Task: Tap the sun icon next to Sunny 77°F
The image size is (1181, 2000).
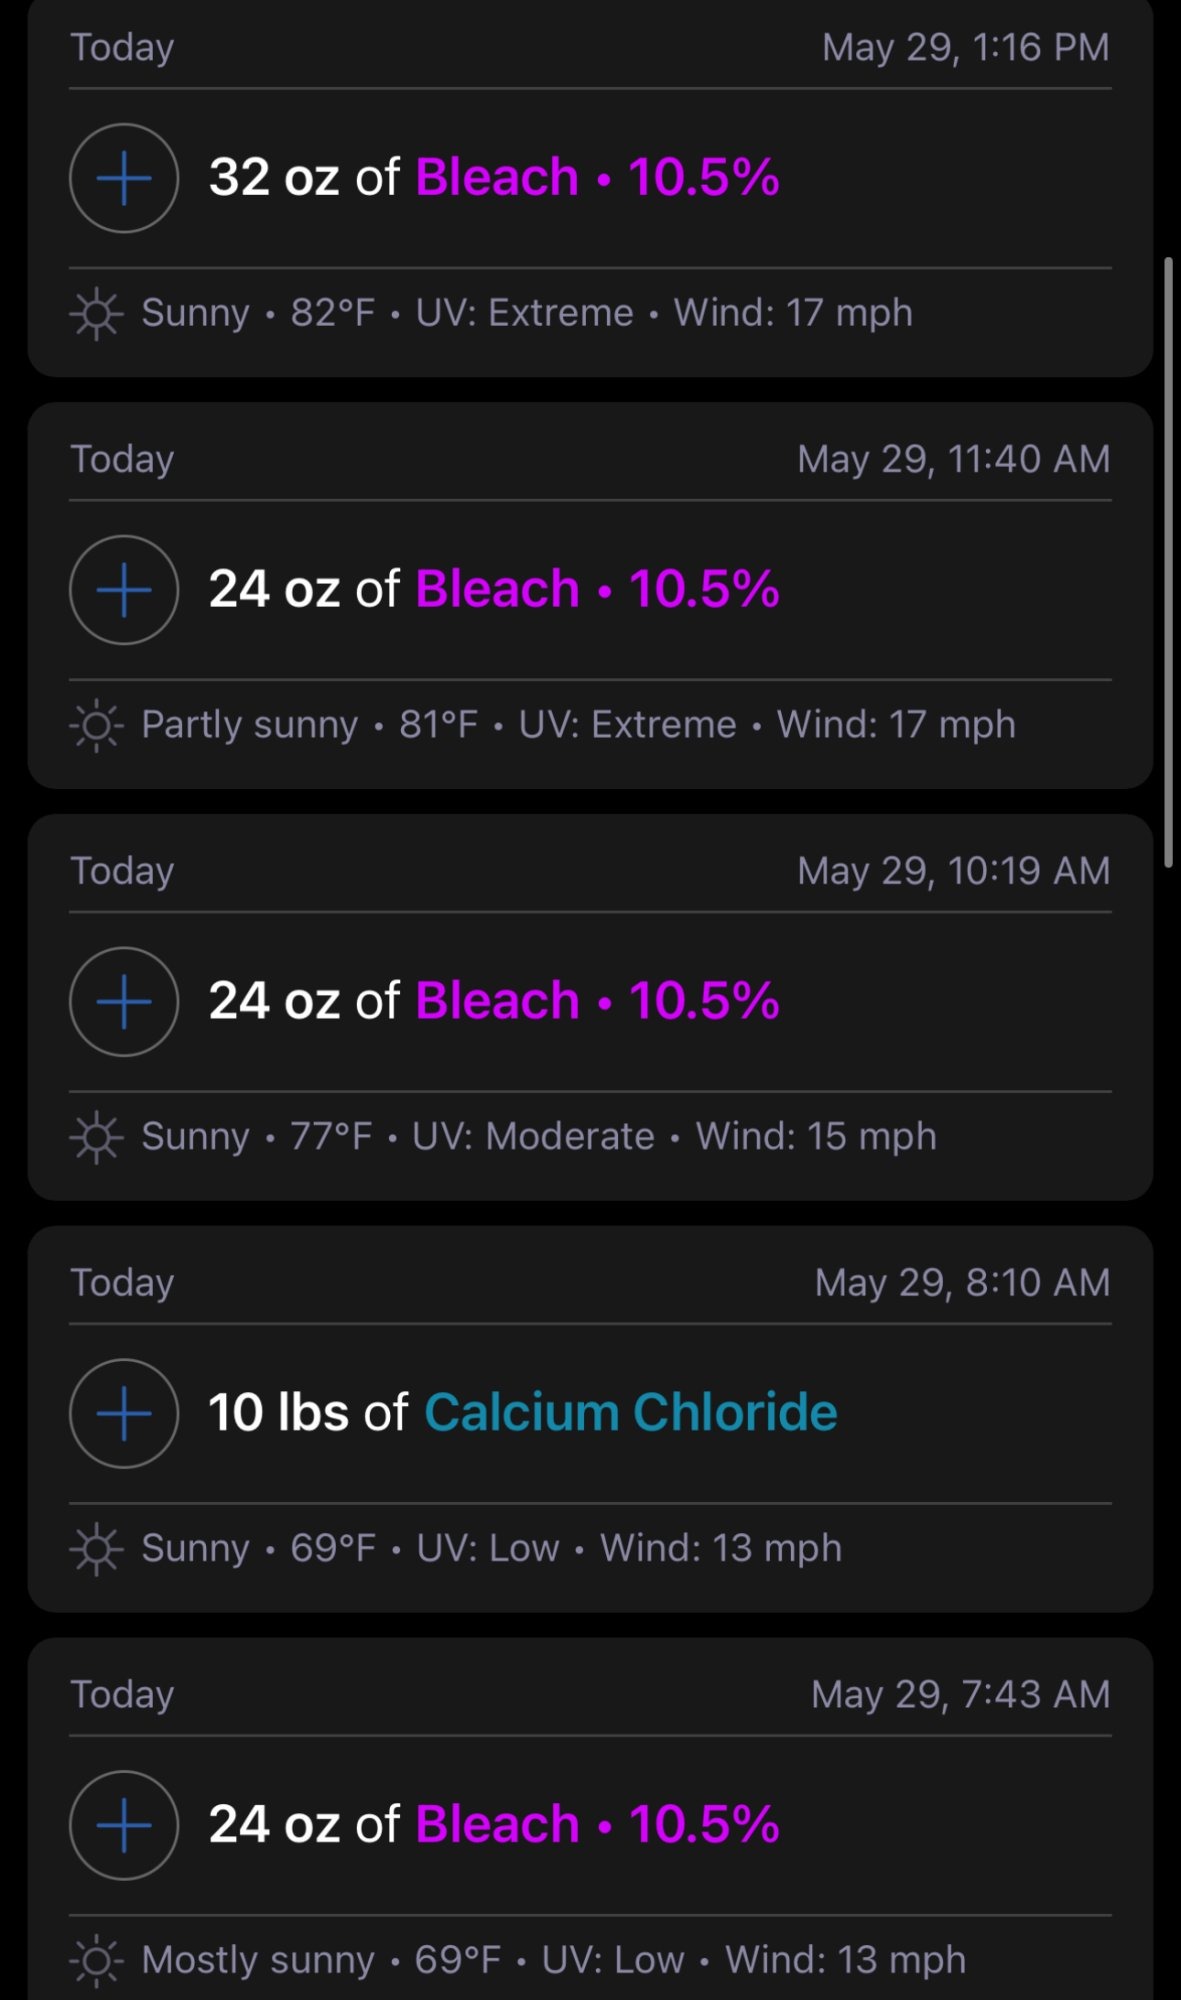Action: pos(96,1137)
